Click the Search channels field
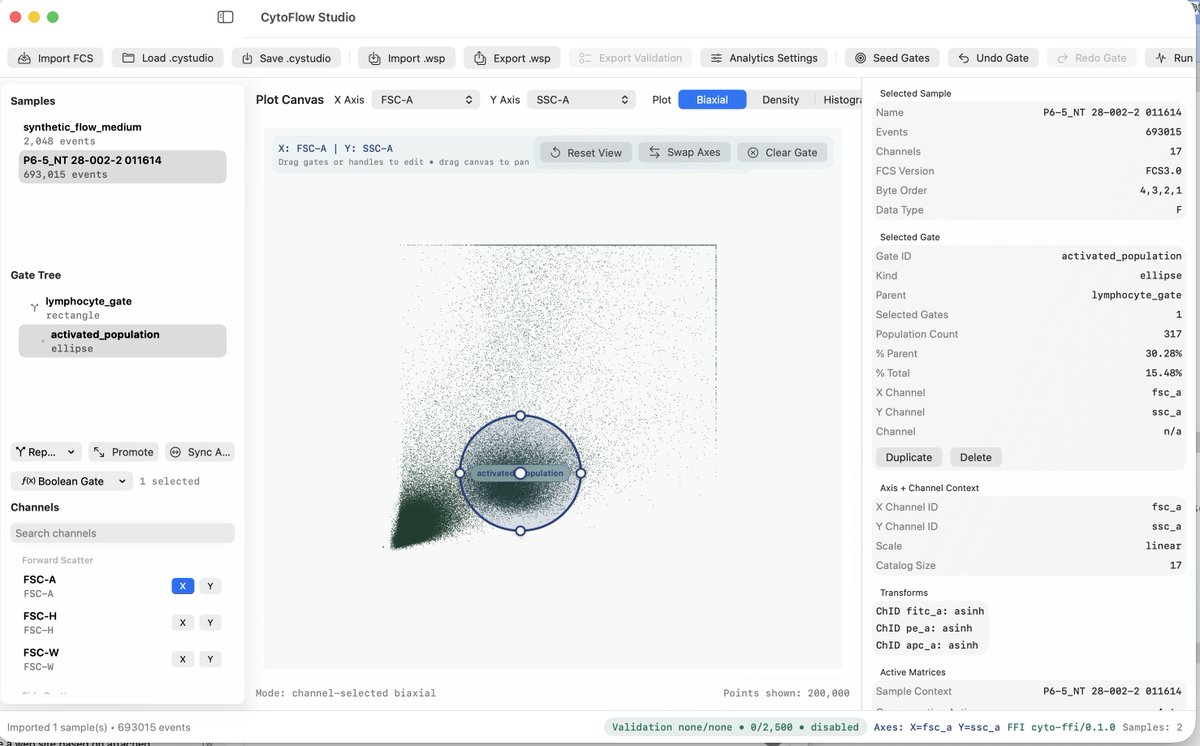The height and width of the screenshot is (746, 1200). click(x=122, y=533)
